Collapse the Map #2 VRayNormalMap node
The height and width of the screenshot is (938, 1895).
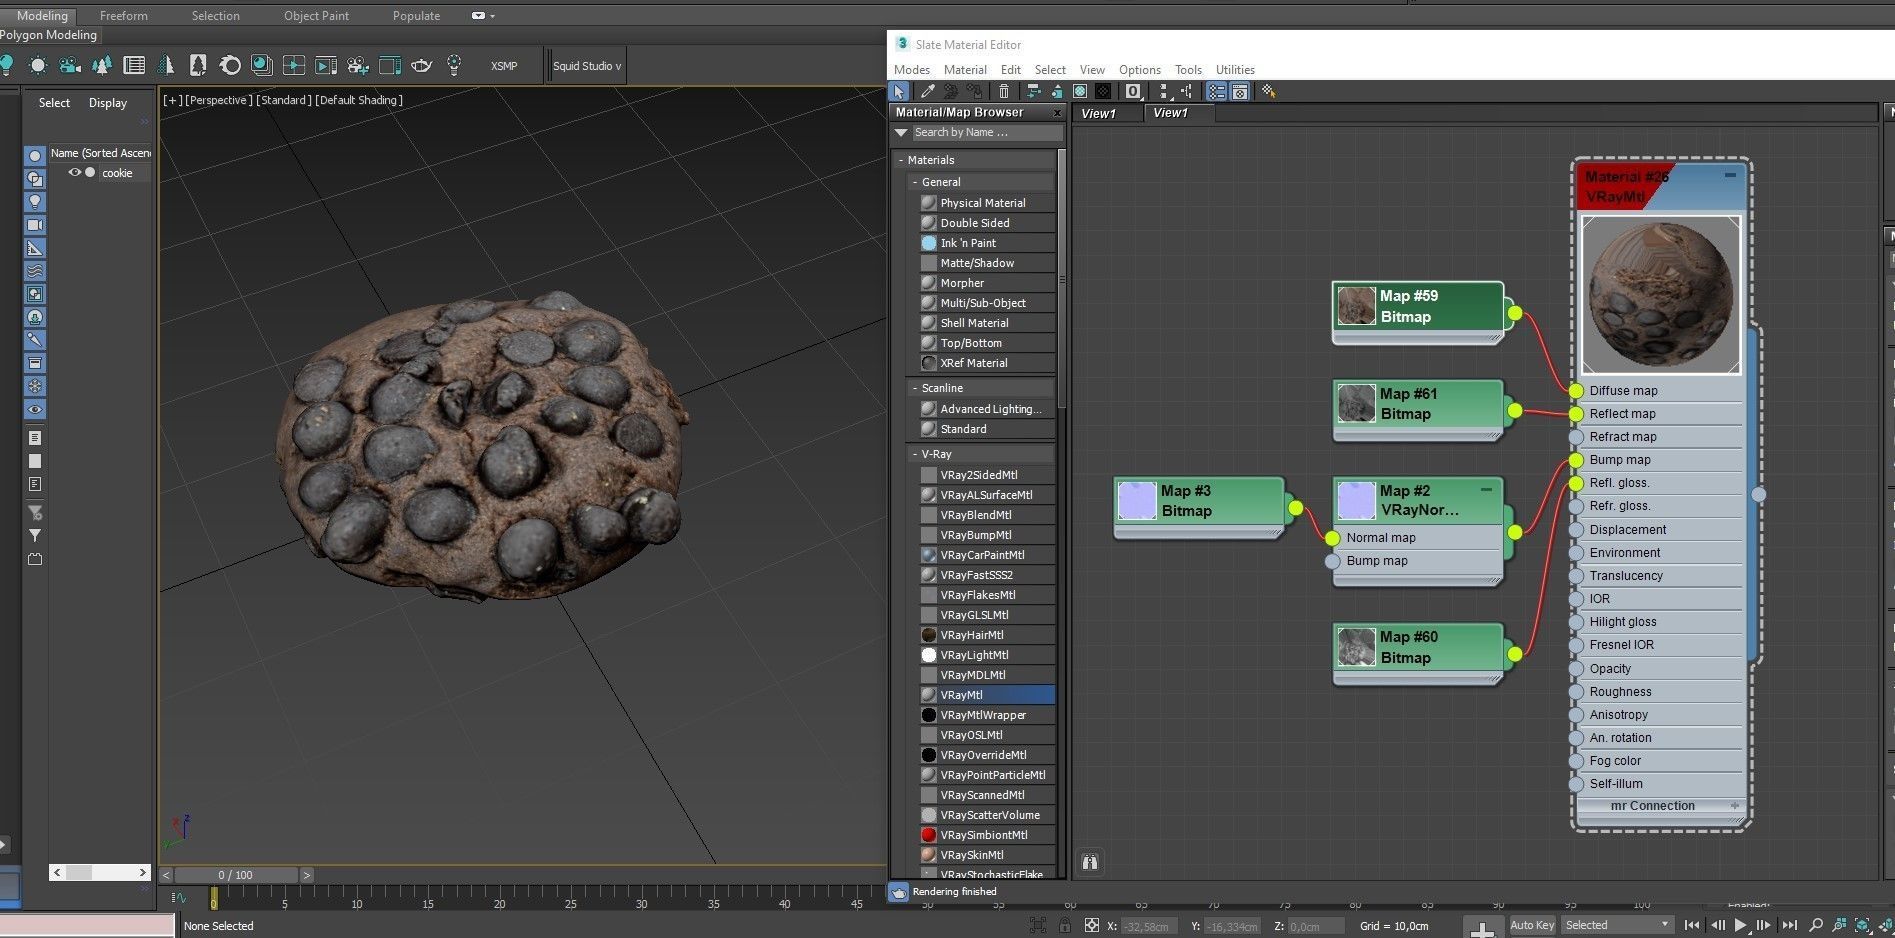coord(1486,489)
